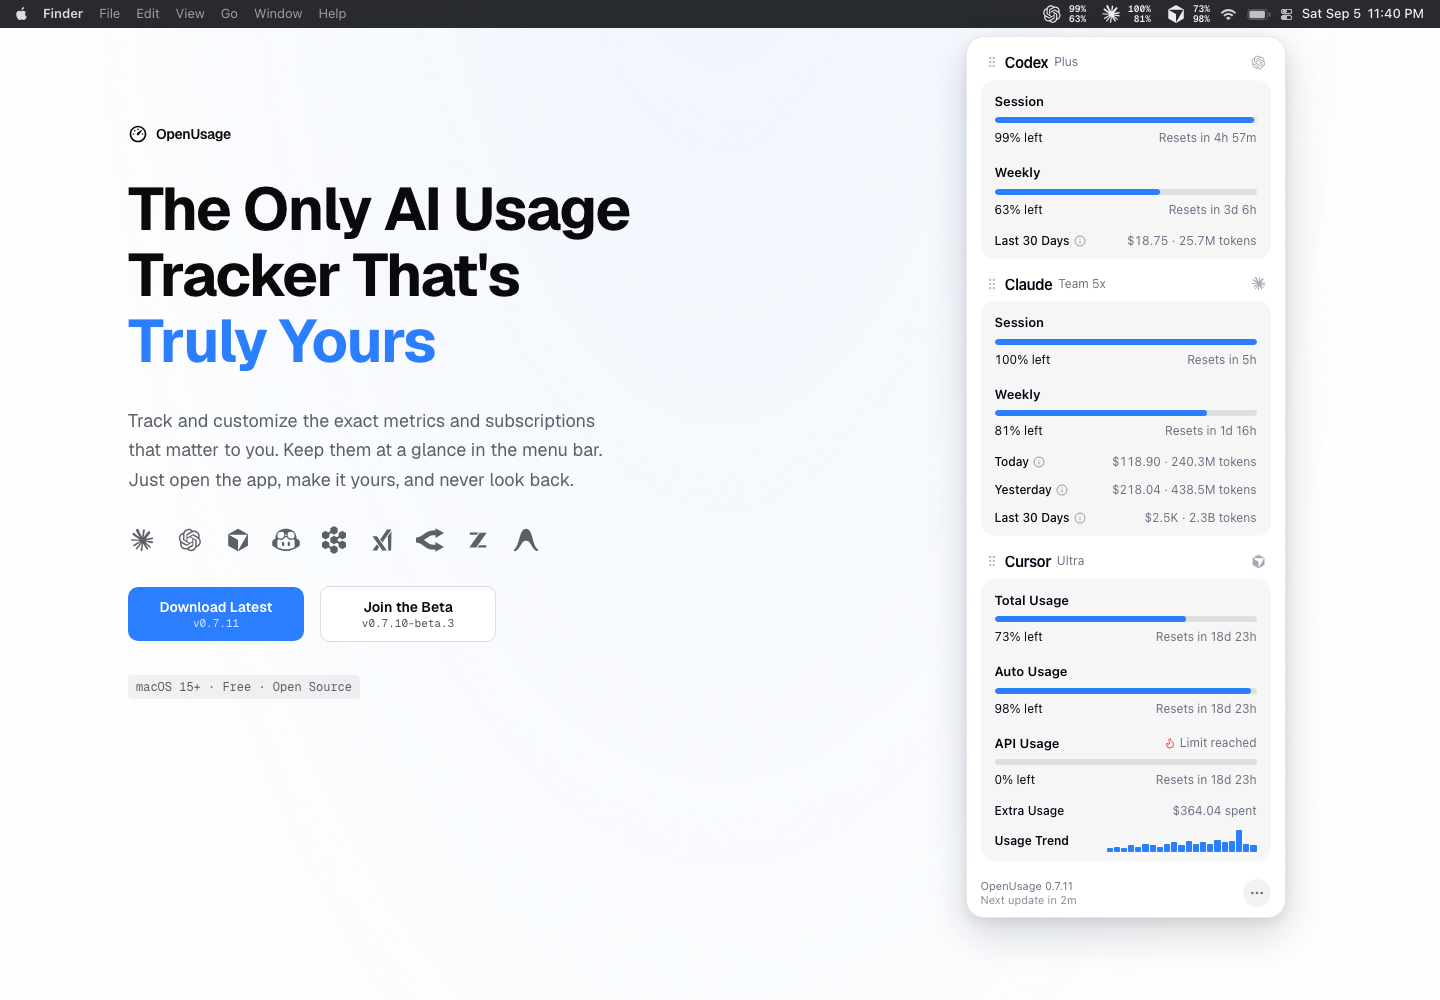Click the Cursor Total Usage progress bar
The height and width of the screenshot is (1000, 1440).
[1126, 619]
